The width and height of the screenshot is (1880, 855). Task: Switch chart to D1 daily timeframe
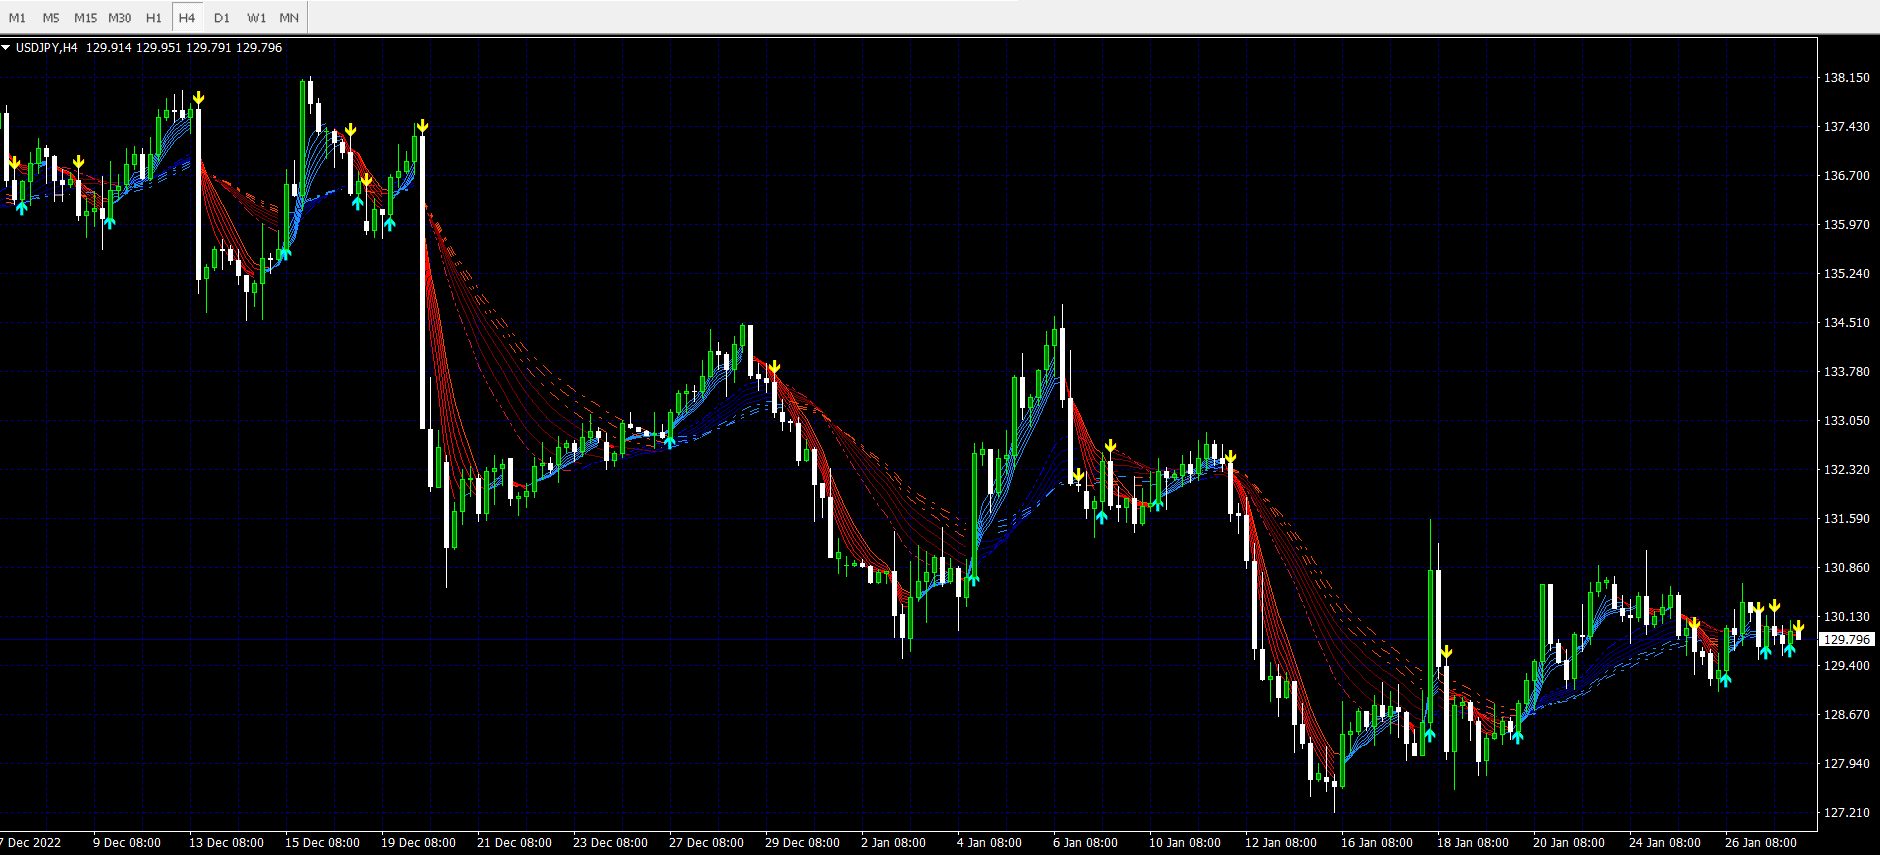(x=222, y=18)
